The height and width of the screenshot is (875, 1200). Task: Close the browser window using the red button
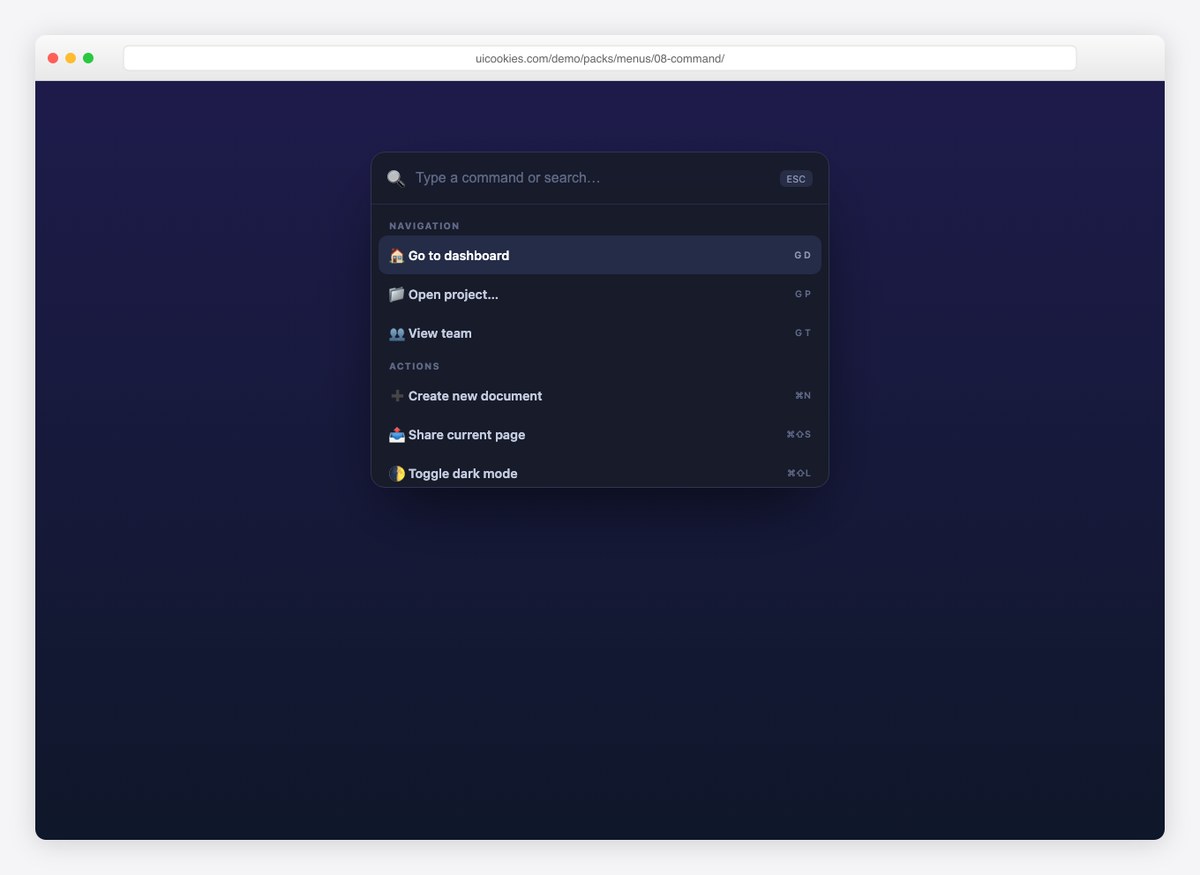tap(53, 58)
